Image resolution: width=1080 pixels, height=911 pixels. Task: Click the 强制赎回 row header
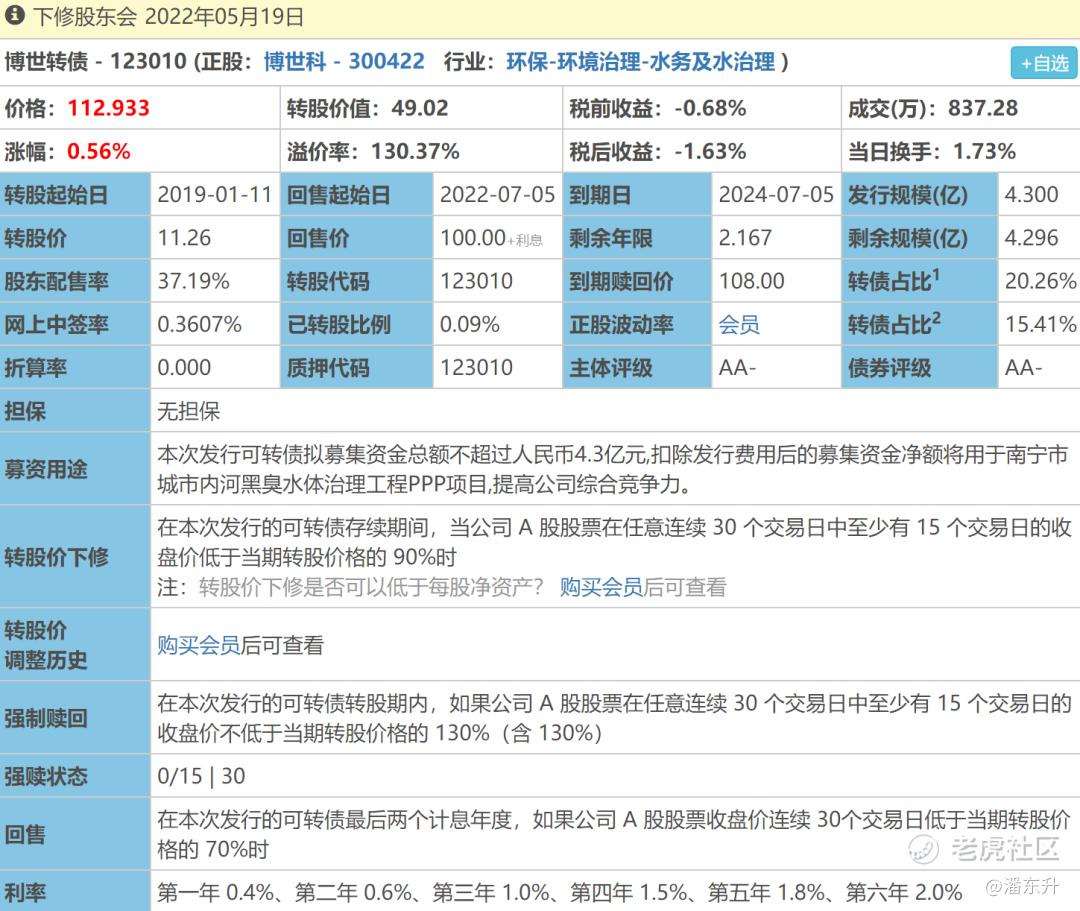[x=74, y=718]
